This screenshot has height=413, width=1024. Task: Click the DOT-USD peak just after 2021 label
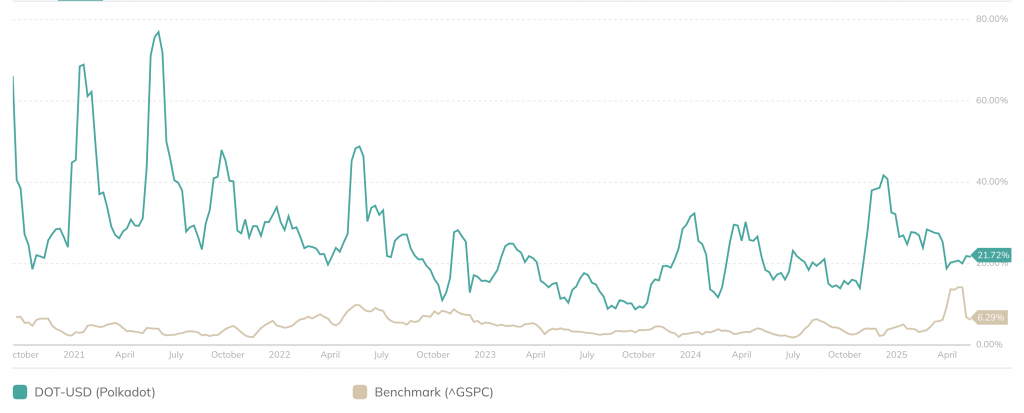(x=83, y=65)
